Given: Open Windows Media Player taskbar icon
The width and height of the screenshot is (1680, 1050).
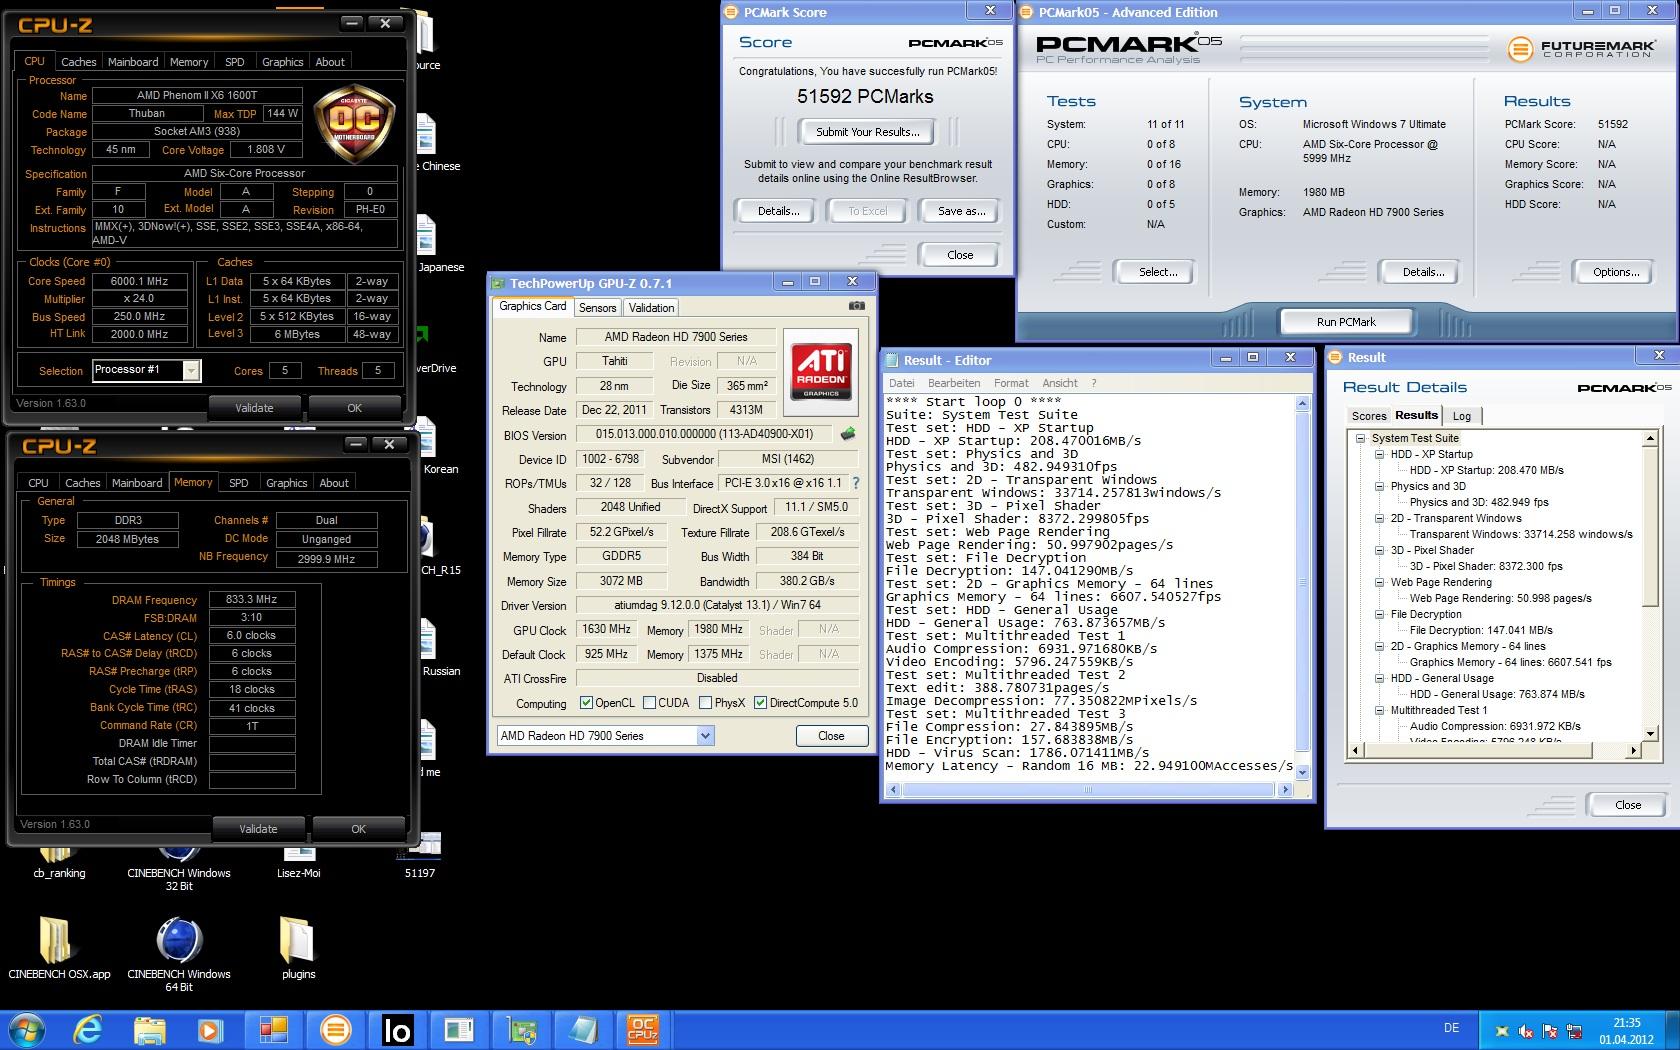Looking at the screenshot, I should [210, 1030].
